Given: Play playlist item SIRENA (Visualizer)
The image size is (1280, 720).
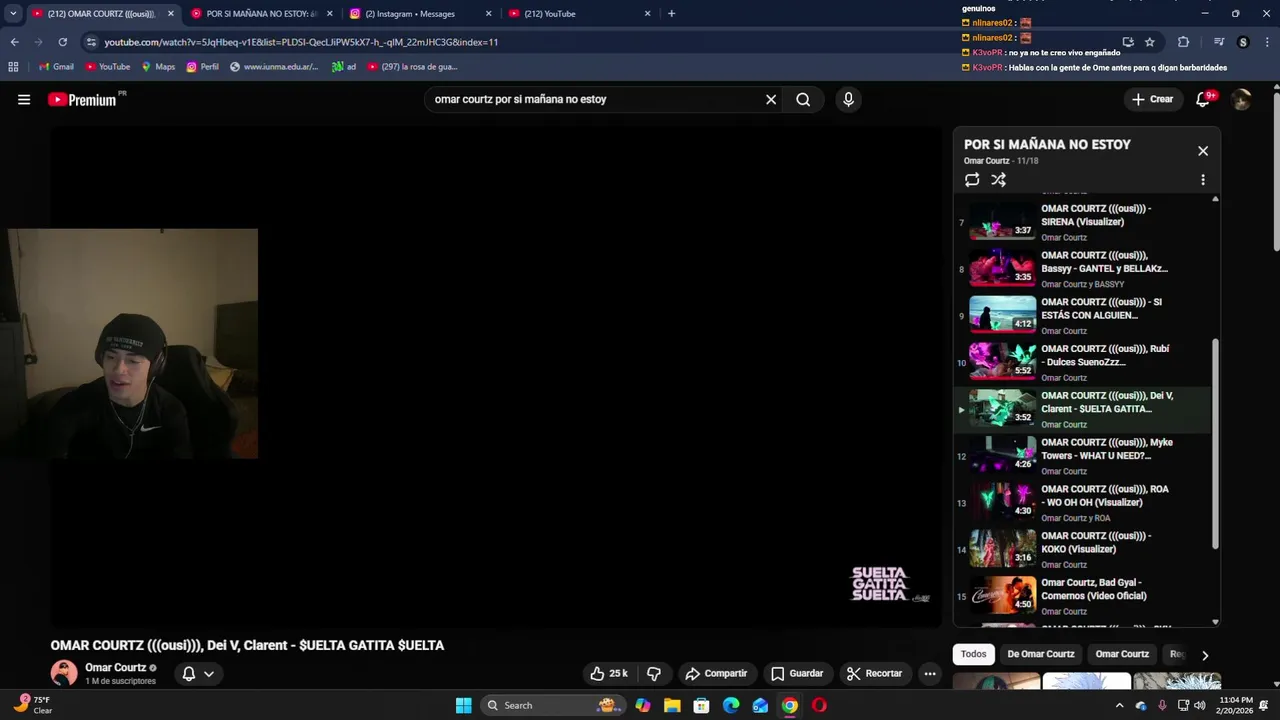Looking at the screenshot, I should click(x=1084, y=222).
